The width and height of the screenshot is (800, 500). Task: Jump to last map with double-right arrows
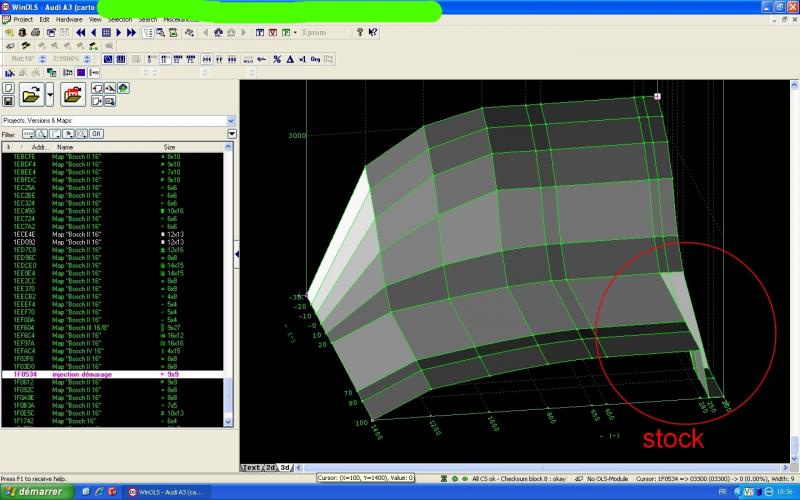coord(131,33)
